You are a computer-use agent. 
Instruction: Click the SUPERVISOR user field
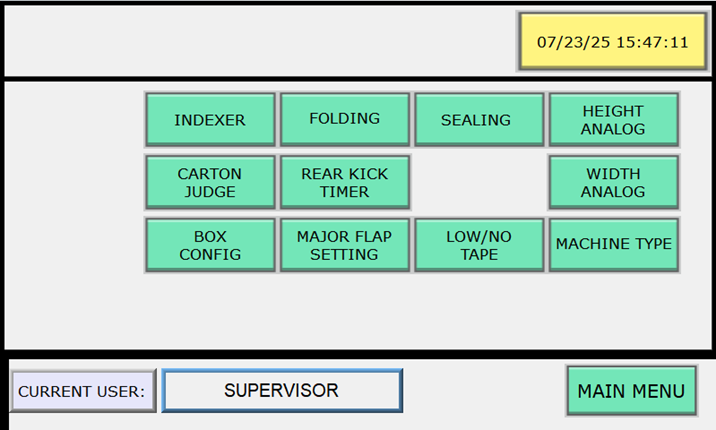pyautogui.click(x=282, y=390)
